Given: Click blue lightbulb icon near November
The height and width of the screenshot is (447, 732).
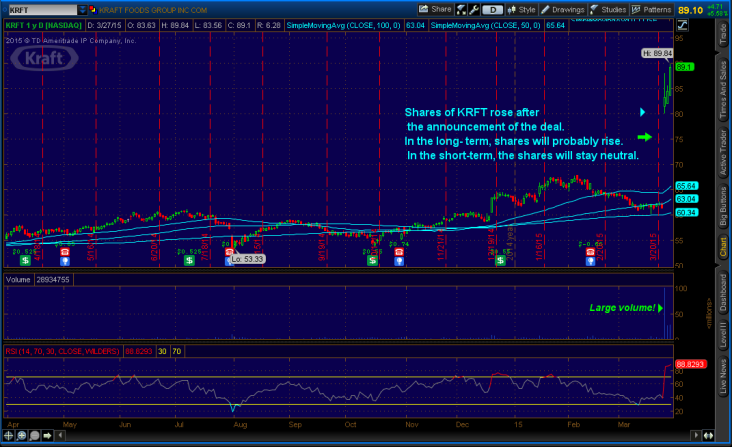Looking at the screenshot, I should [399, 261].
